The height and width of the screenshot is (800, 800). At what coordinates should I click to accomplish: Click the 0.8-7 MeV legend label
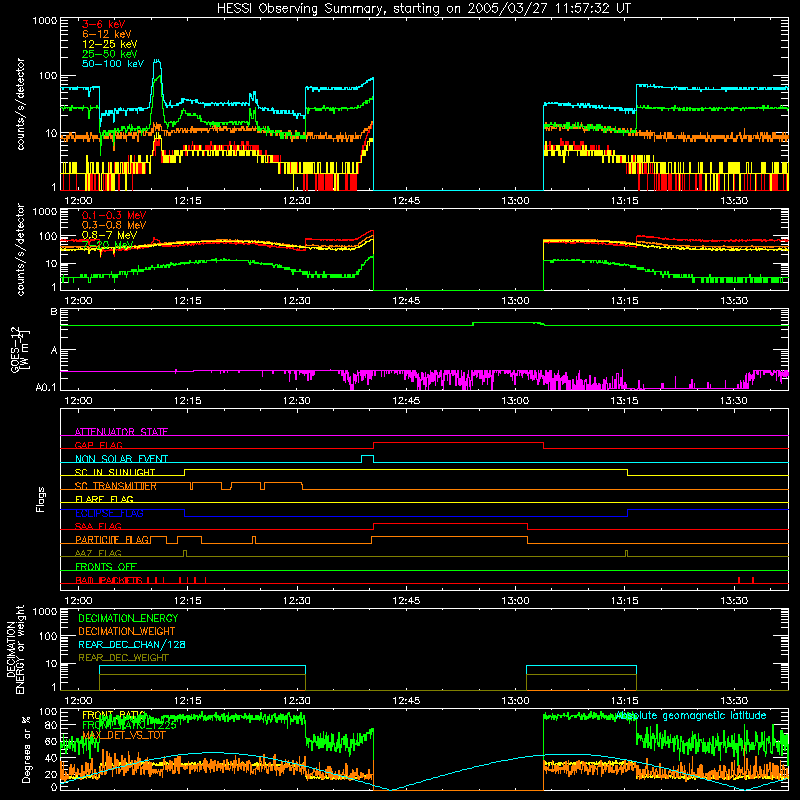click(x=109, y=235)
